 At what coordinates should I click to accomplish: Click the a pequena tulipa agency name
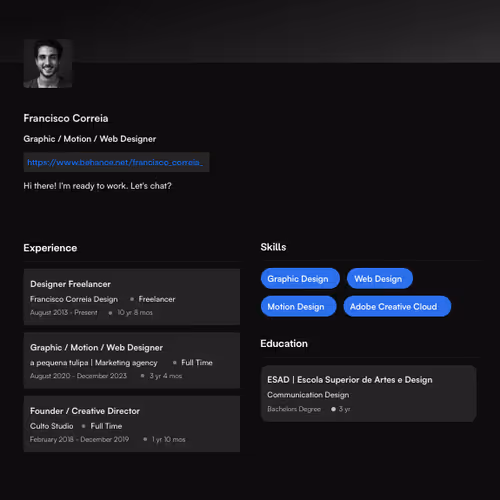(94, 363)
